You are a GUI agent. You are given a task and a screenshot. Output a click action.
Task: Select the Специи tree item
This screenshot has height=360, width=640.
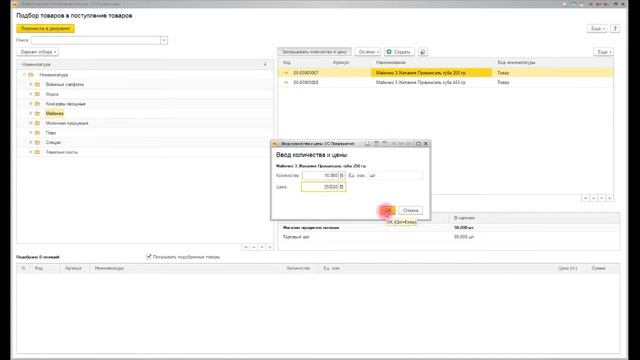(x=53, y=142)
